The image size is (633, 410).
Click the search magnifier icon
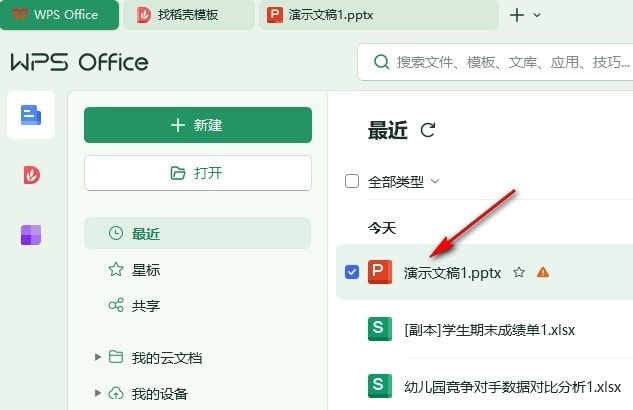[x=381, y=62]
